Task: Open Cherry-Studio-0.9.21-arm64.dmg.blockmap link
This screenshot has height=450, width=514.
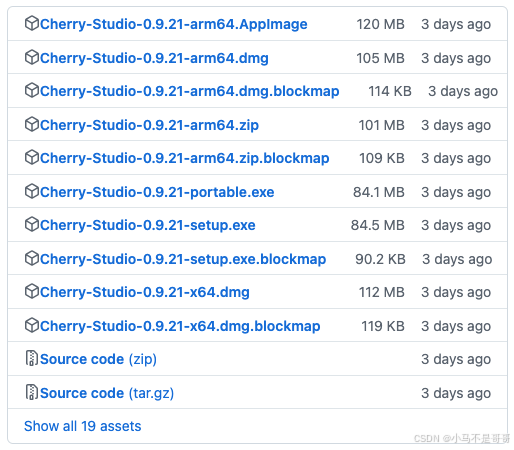Action: 190,91
